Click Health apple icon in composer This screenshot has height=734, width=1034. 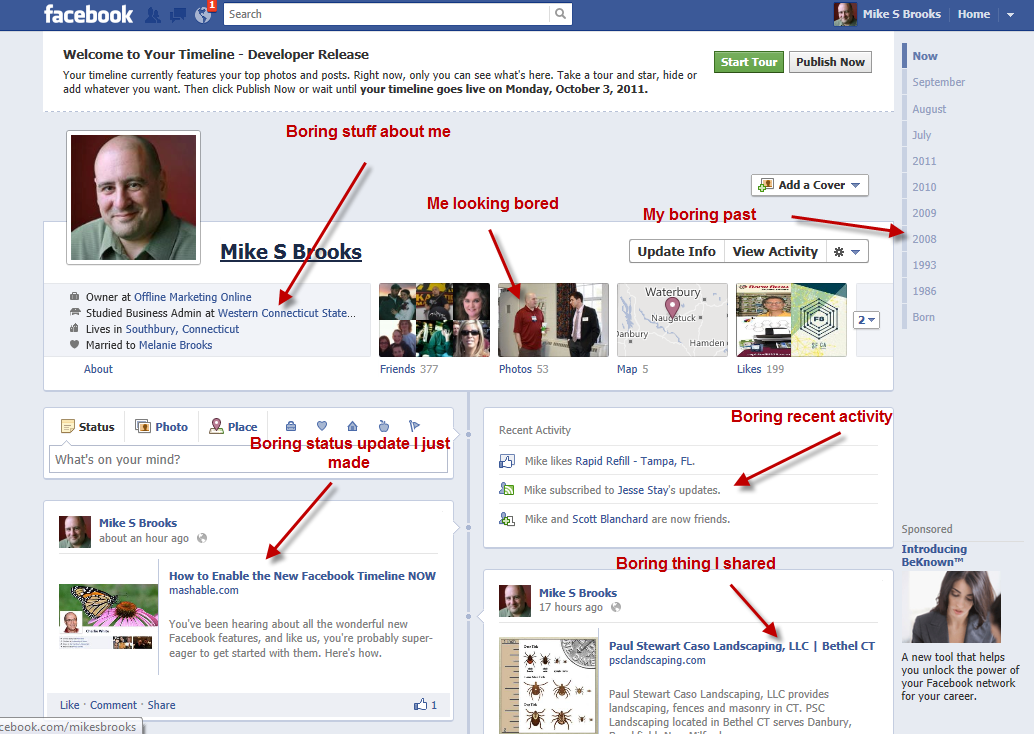tap(384, 426)
